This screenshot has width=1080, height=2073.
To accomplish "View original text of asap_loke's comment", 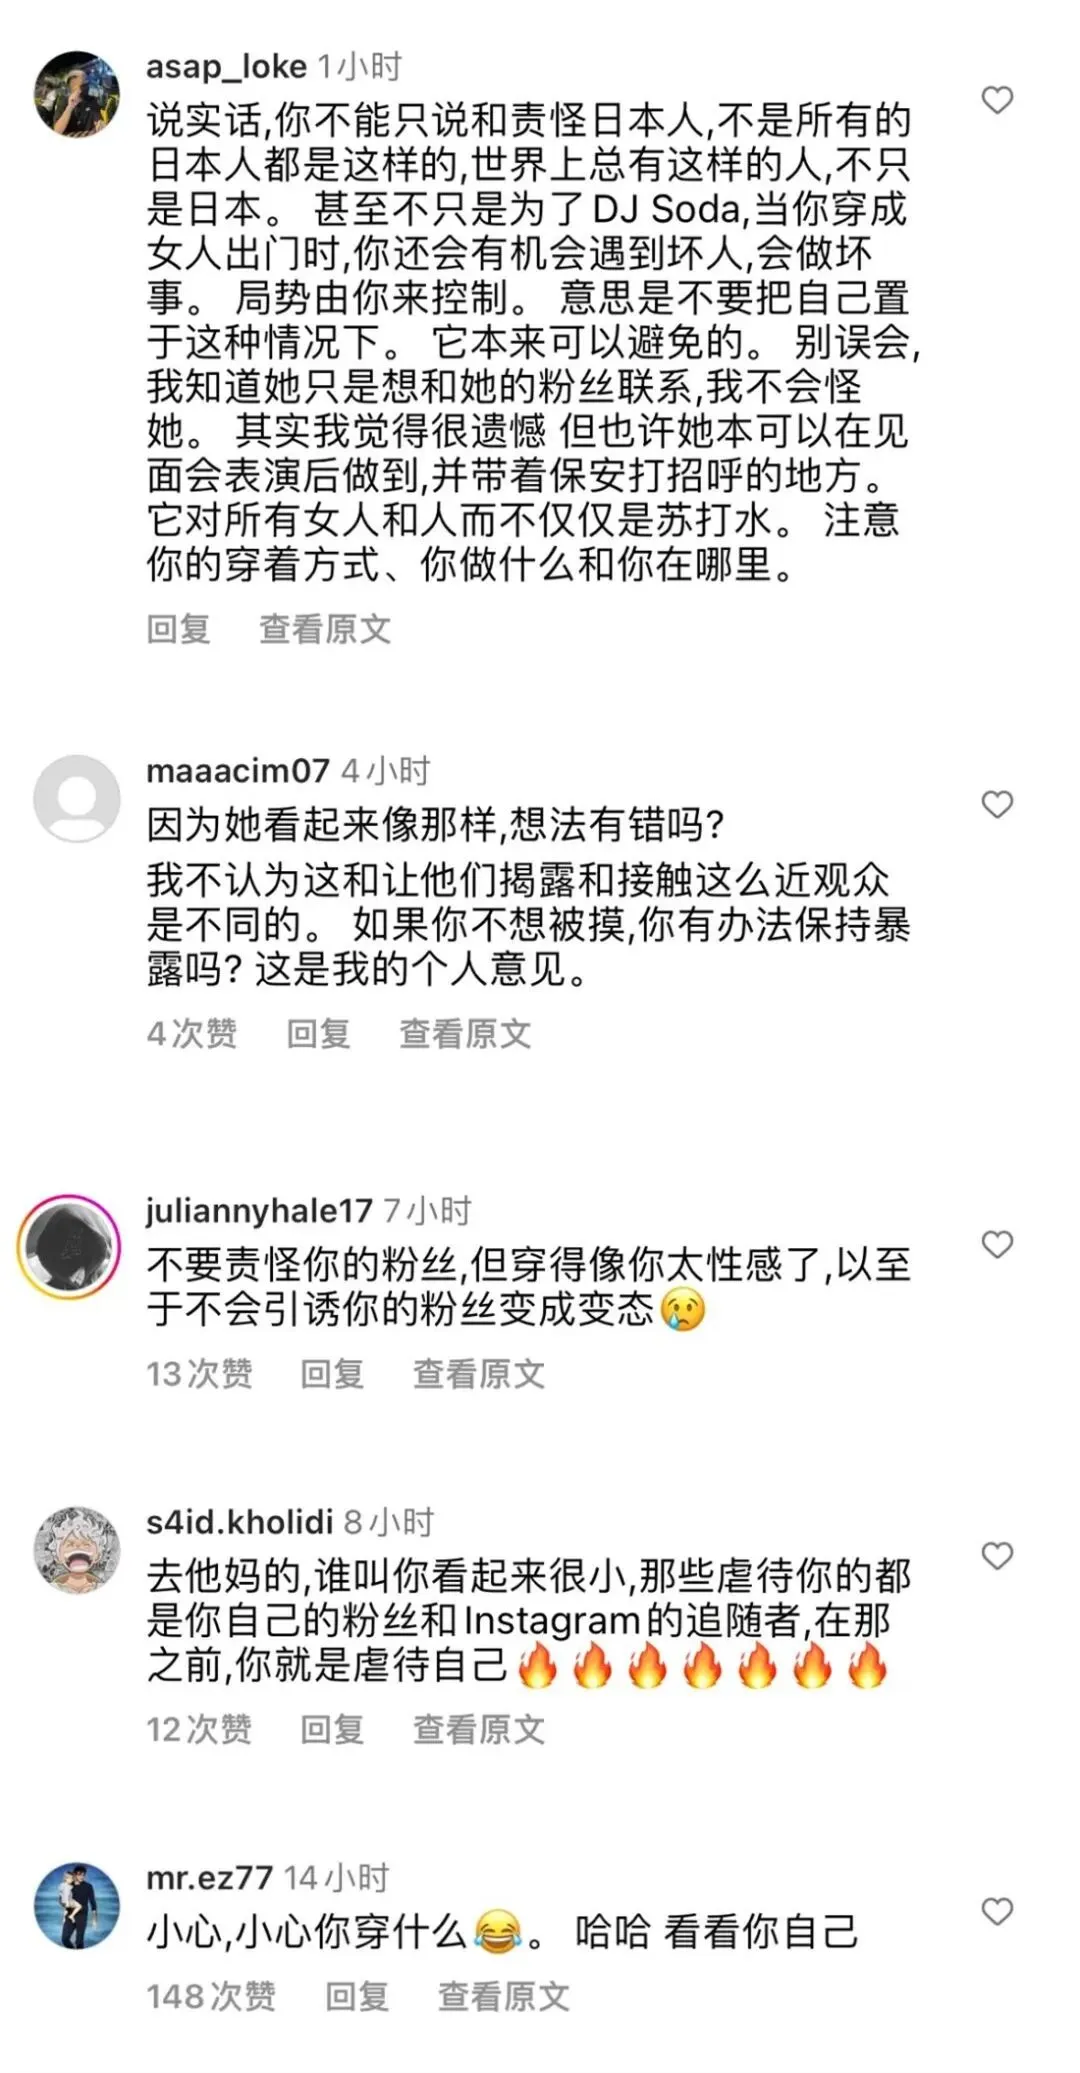I will pos(325,629).
